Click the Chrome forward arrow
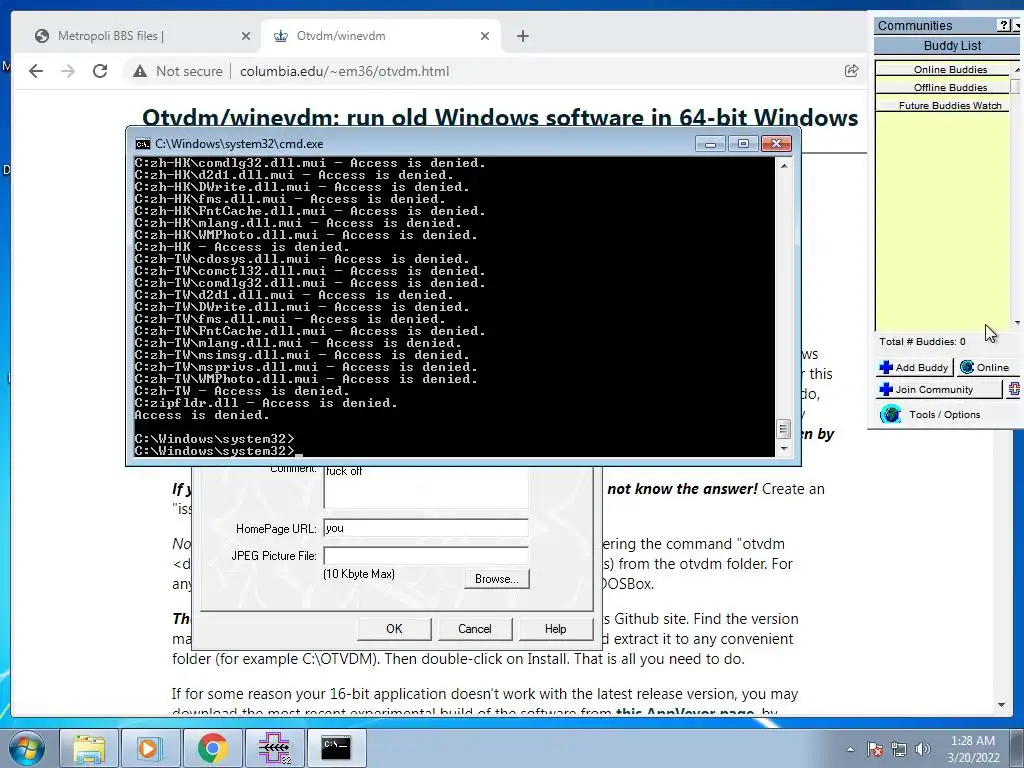The height and width of the screenshot is (768, 1024). pyautogui.click(x=68, y=71)
